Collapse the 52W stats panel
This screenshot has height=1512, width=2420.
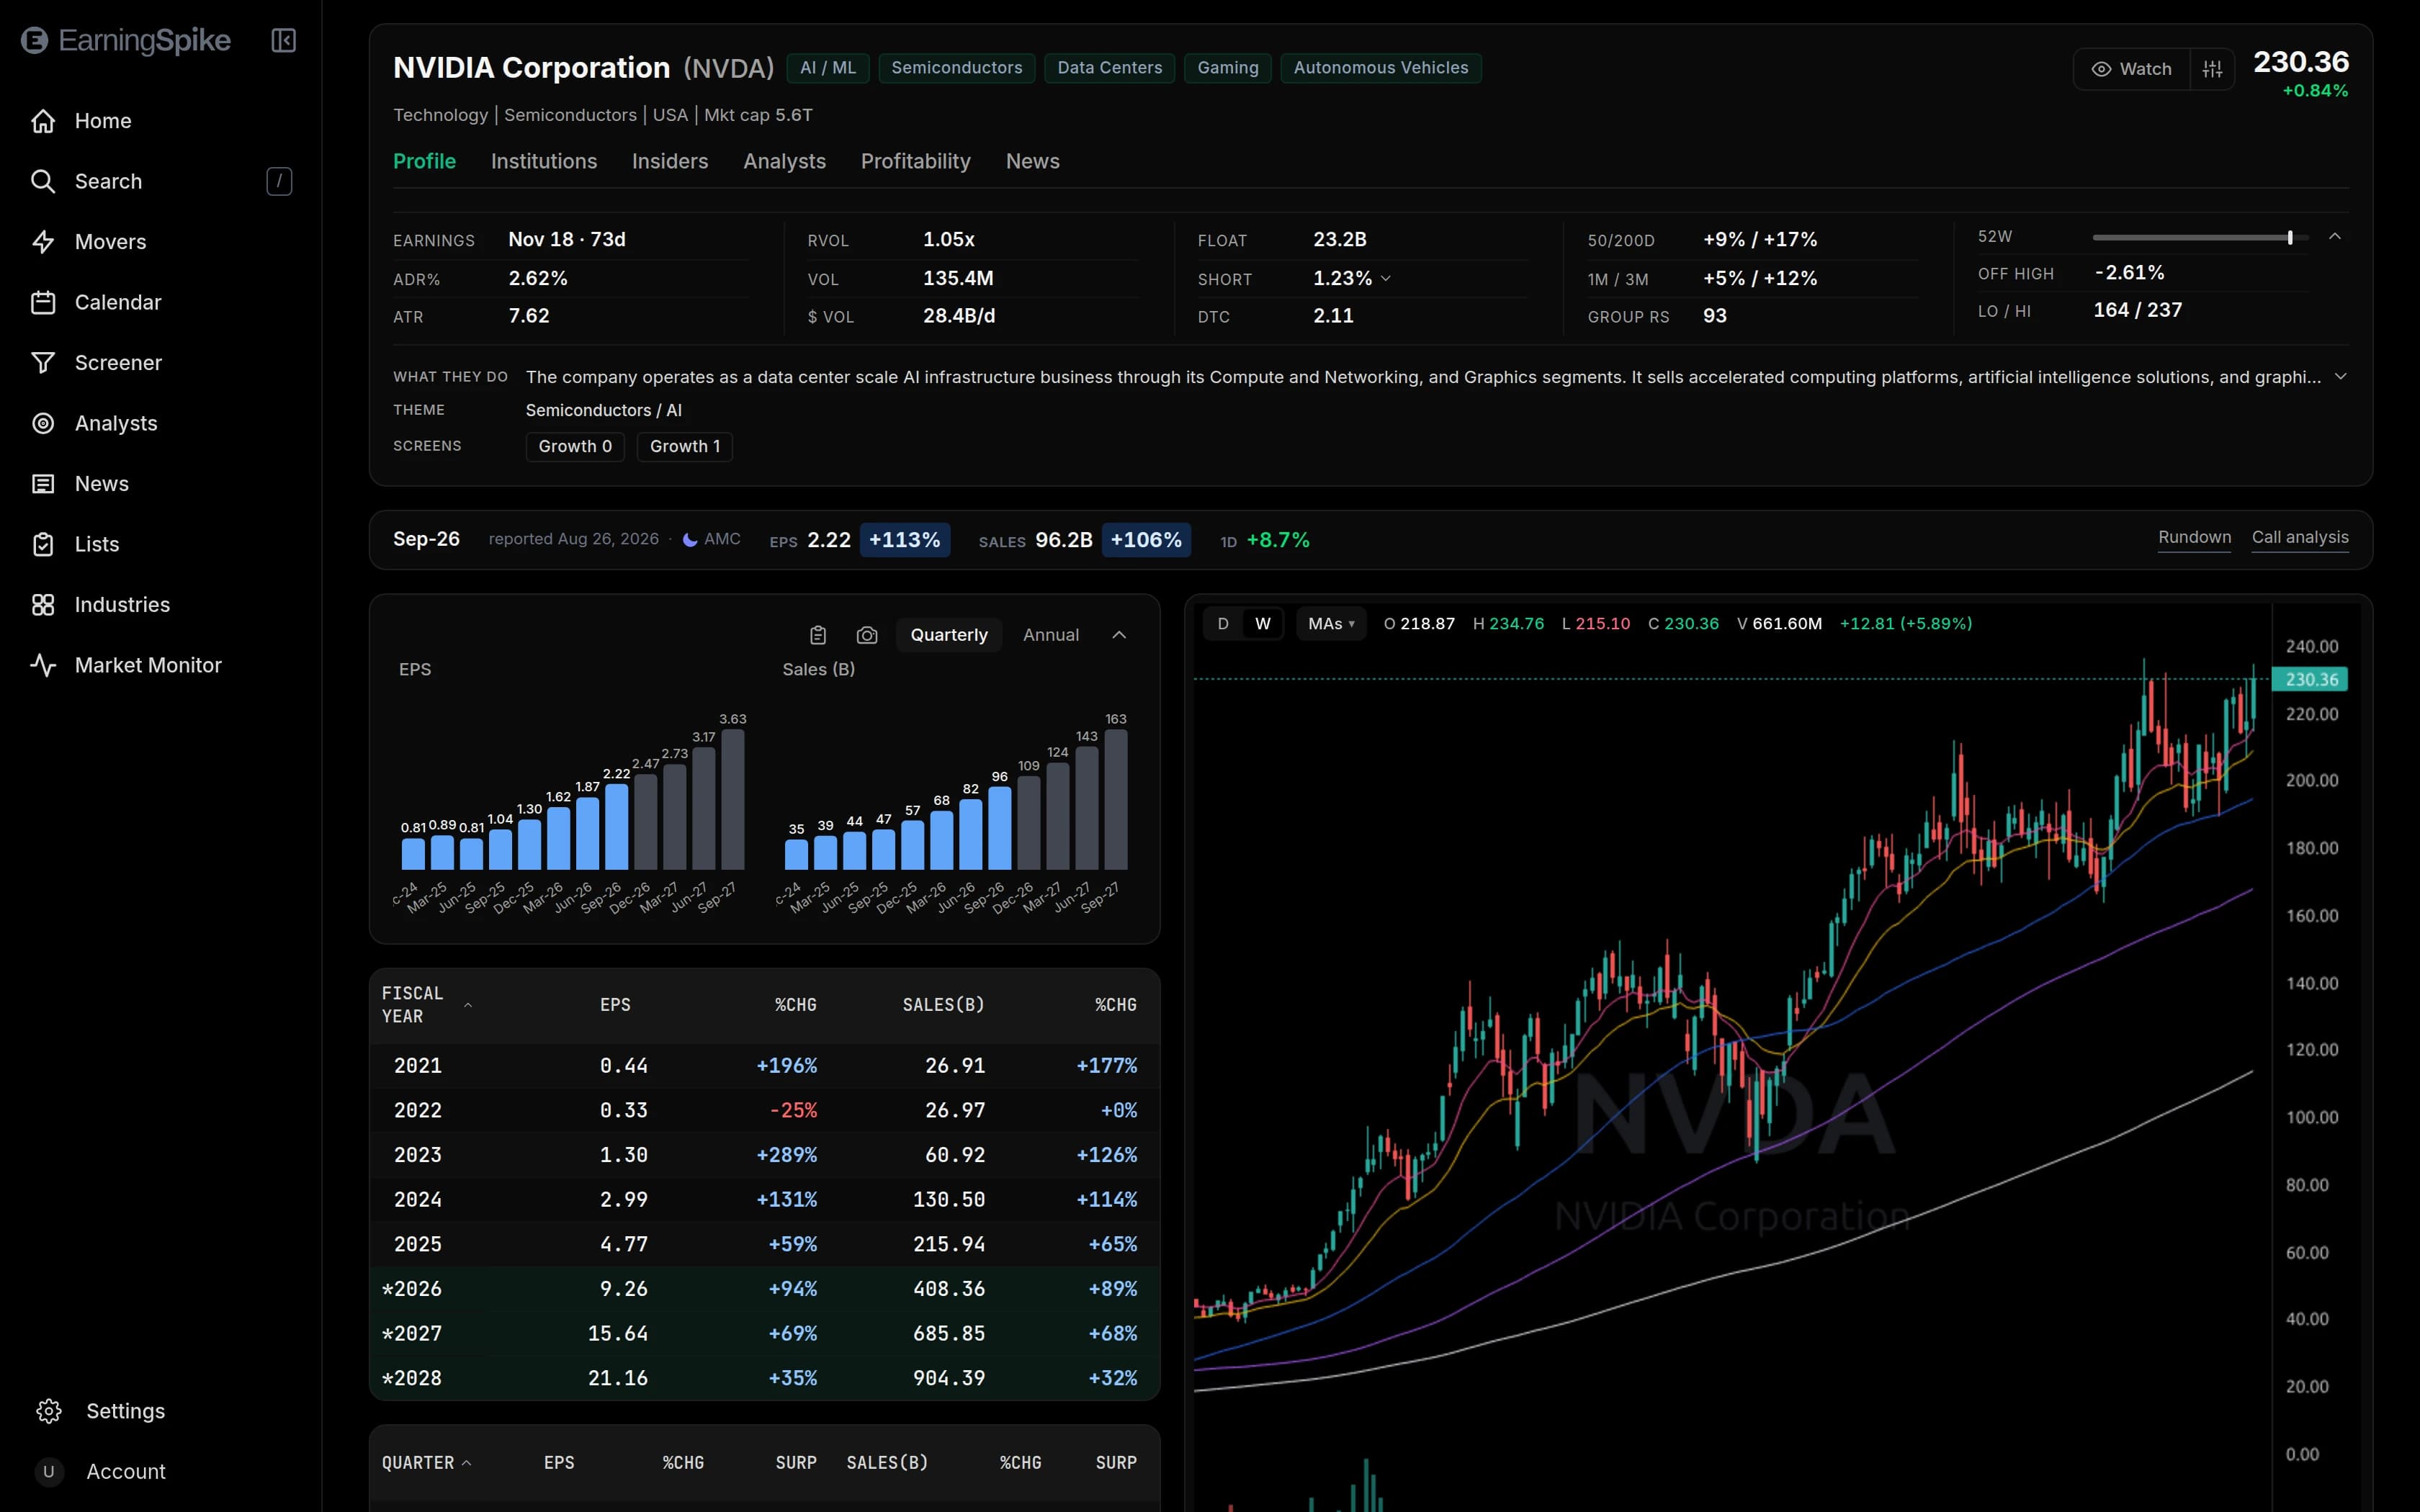point(2335,237)
